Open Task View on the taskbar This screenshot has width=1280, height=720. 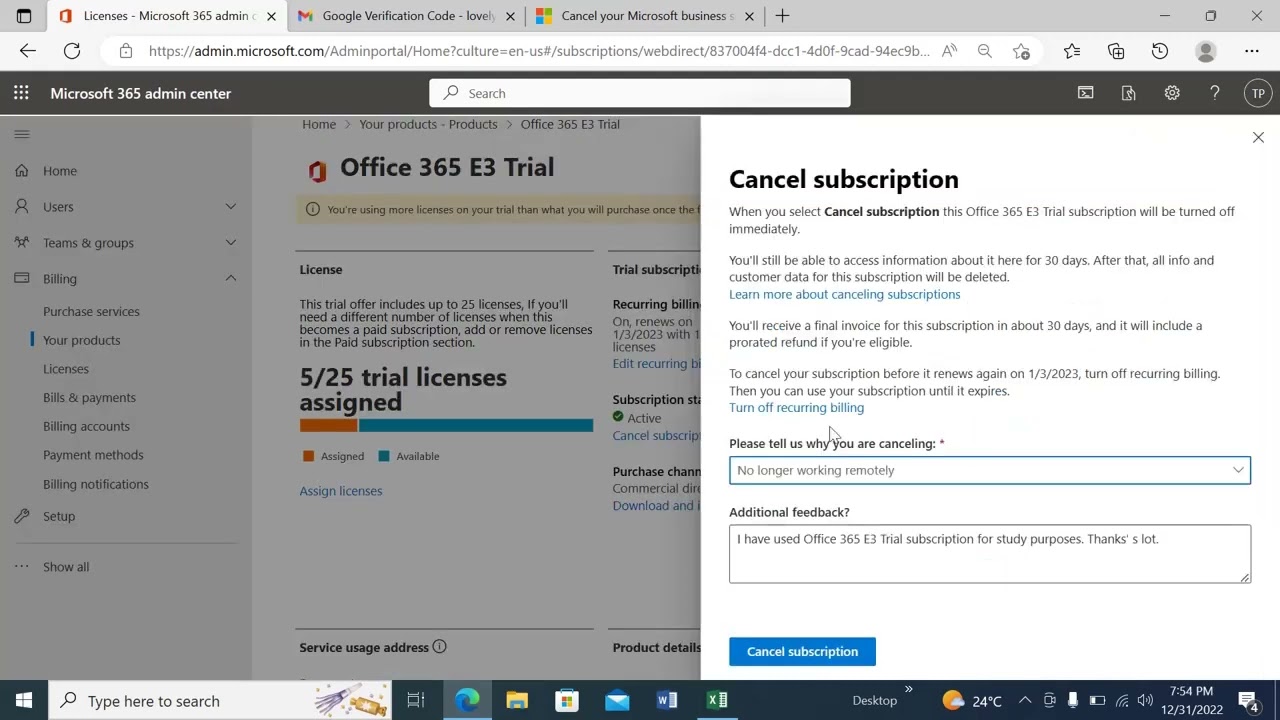[416, 700]
